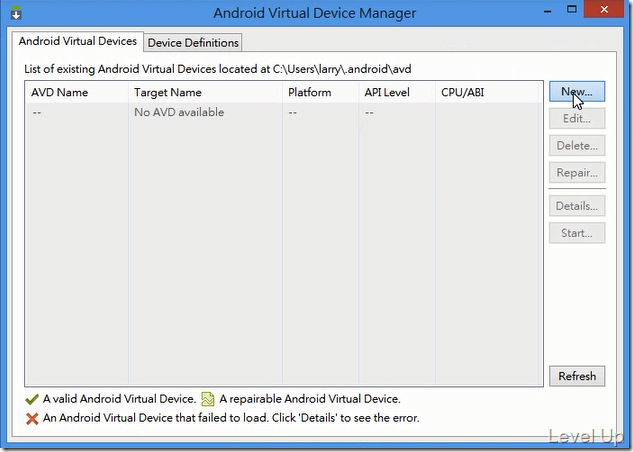Click the repairable AVD legend icon

click(x=208, y=399)
